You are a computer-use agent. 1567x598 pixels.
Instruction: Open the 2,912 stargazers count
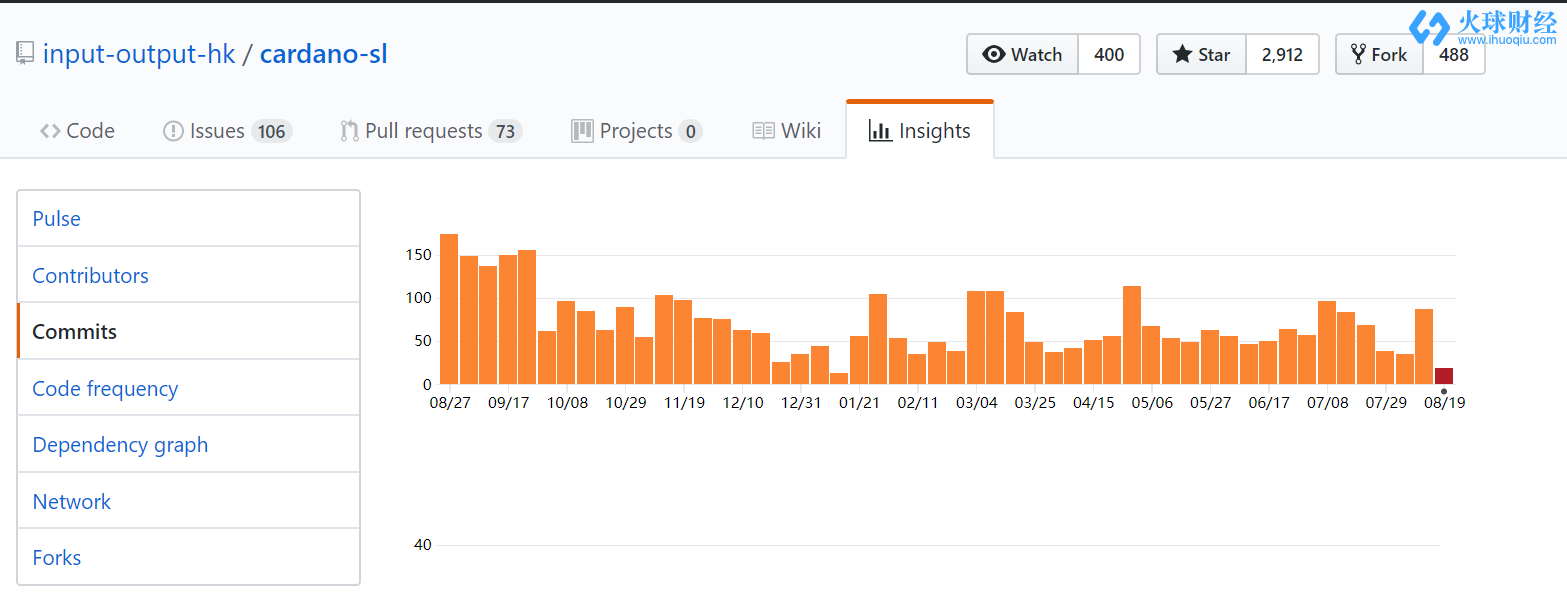(x=1282, y=54)
